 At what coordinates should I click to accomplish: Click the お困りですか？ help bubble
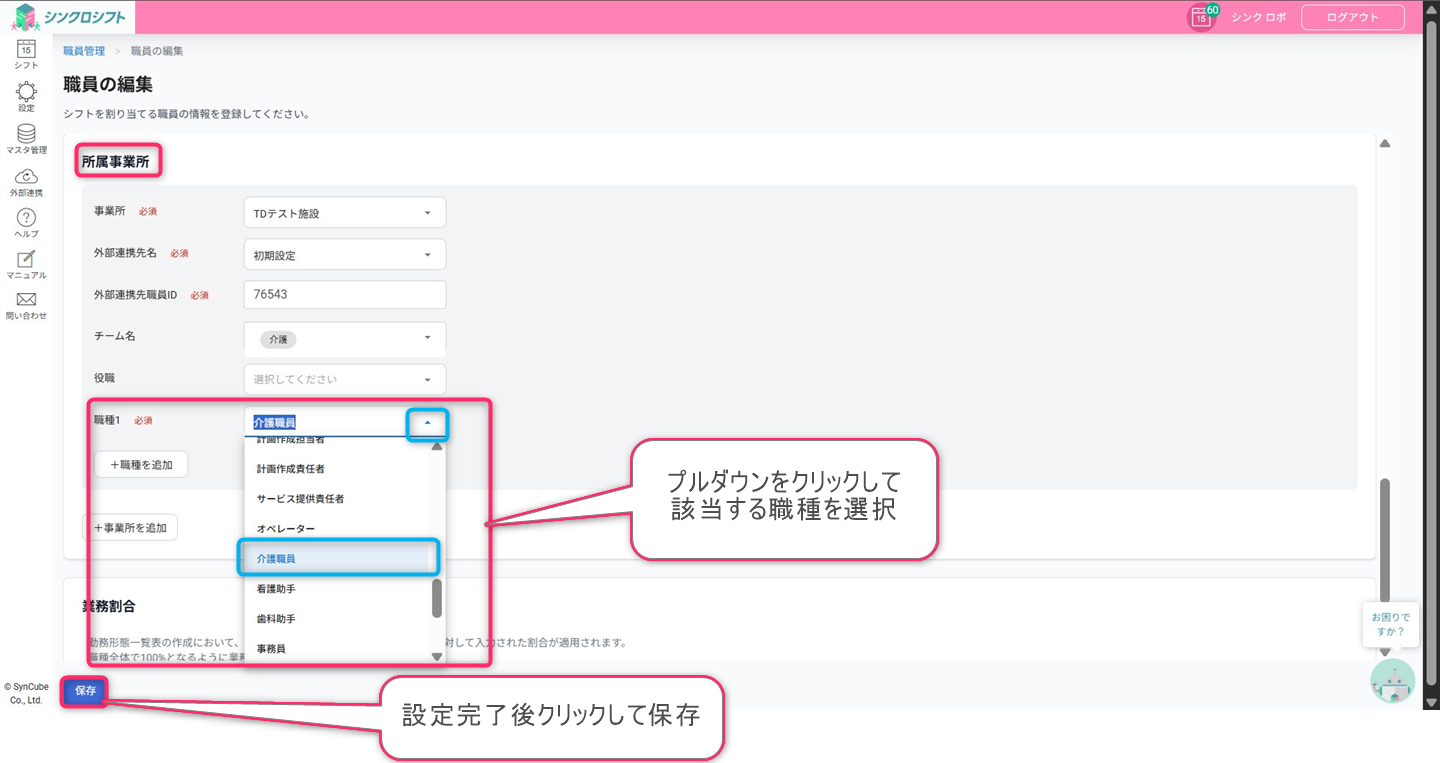1391,624
